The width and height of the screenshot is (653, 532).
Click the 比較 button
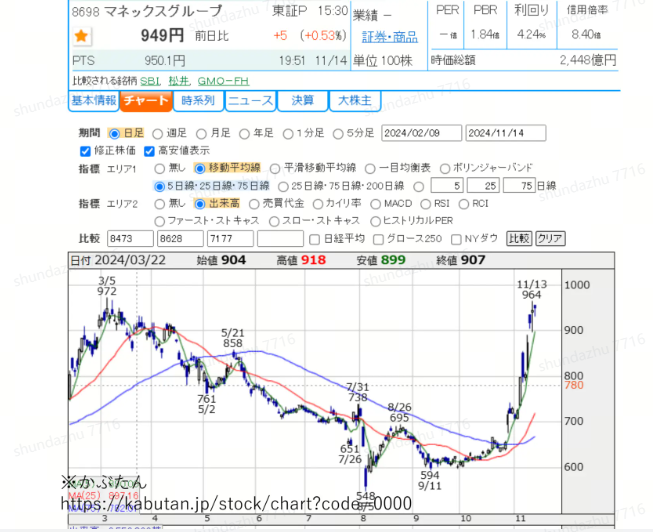(x=519, y=239)
